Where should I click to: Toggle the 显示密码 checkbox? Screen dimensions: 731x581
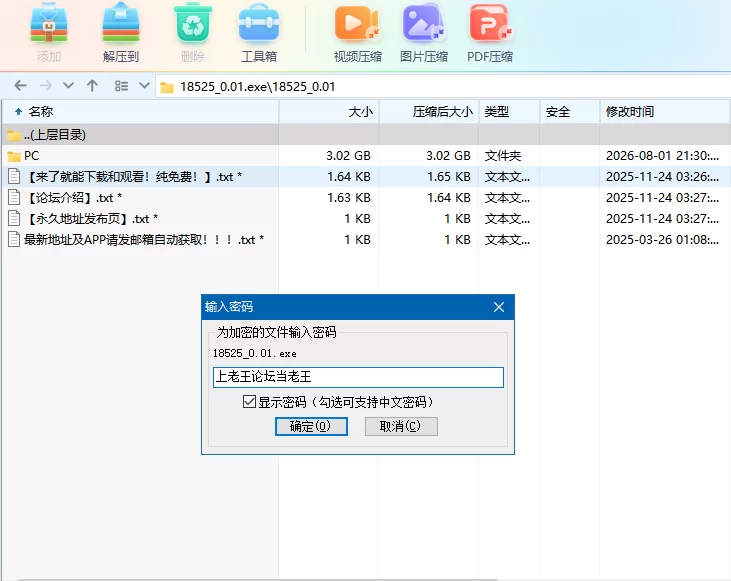[249, 401]
